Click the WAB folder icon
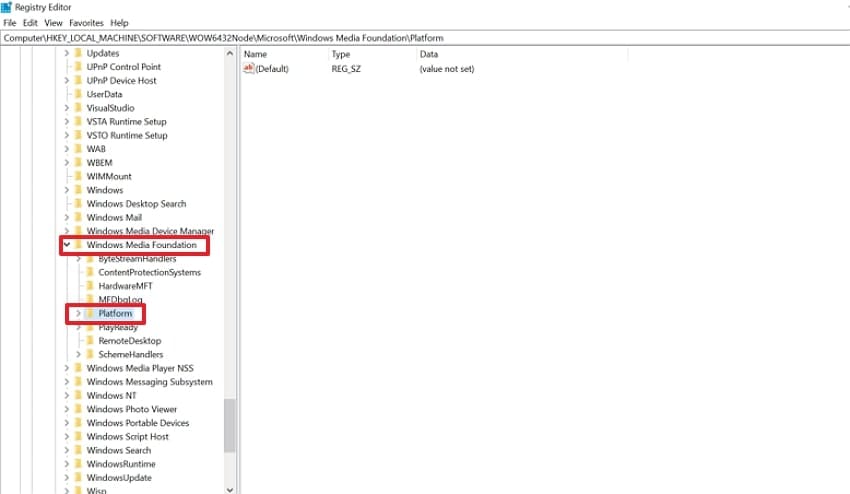This screenshot has width=850, height=494. click(78, 149)
